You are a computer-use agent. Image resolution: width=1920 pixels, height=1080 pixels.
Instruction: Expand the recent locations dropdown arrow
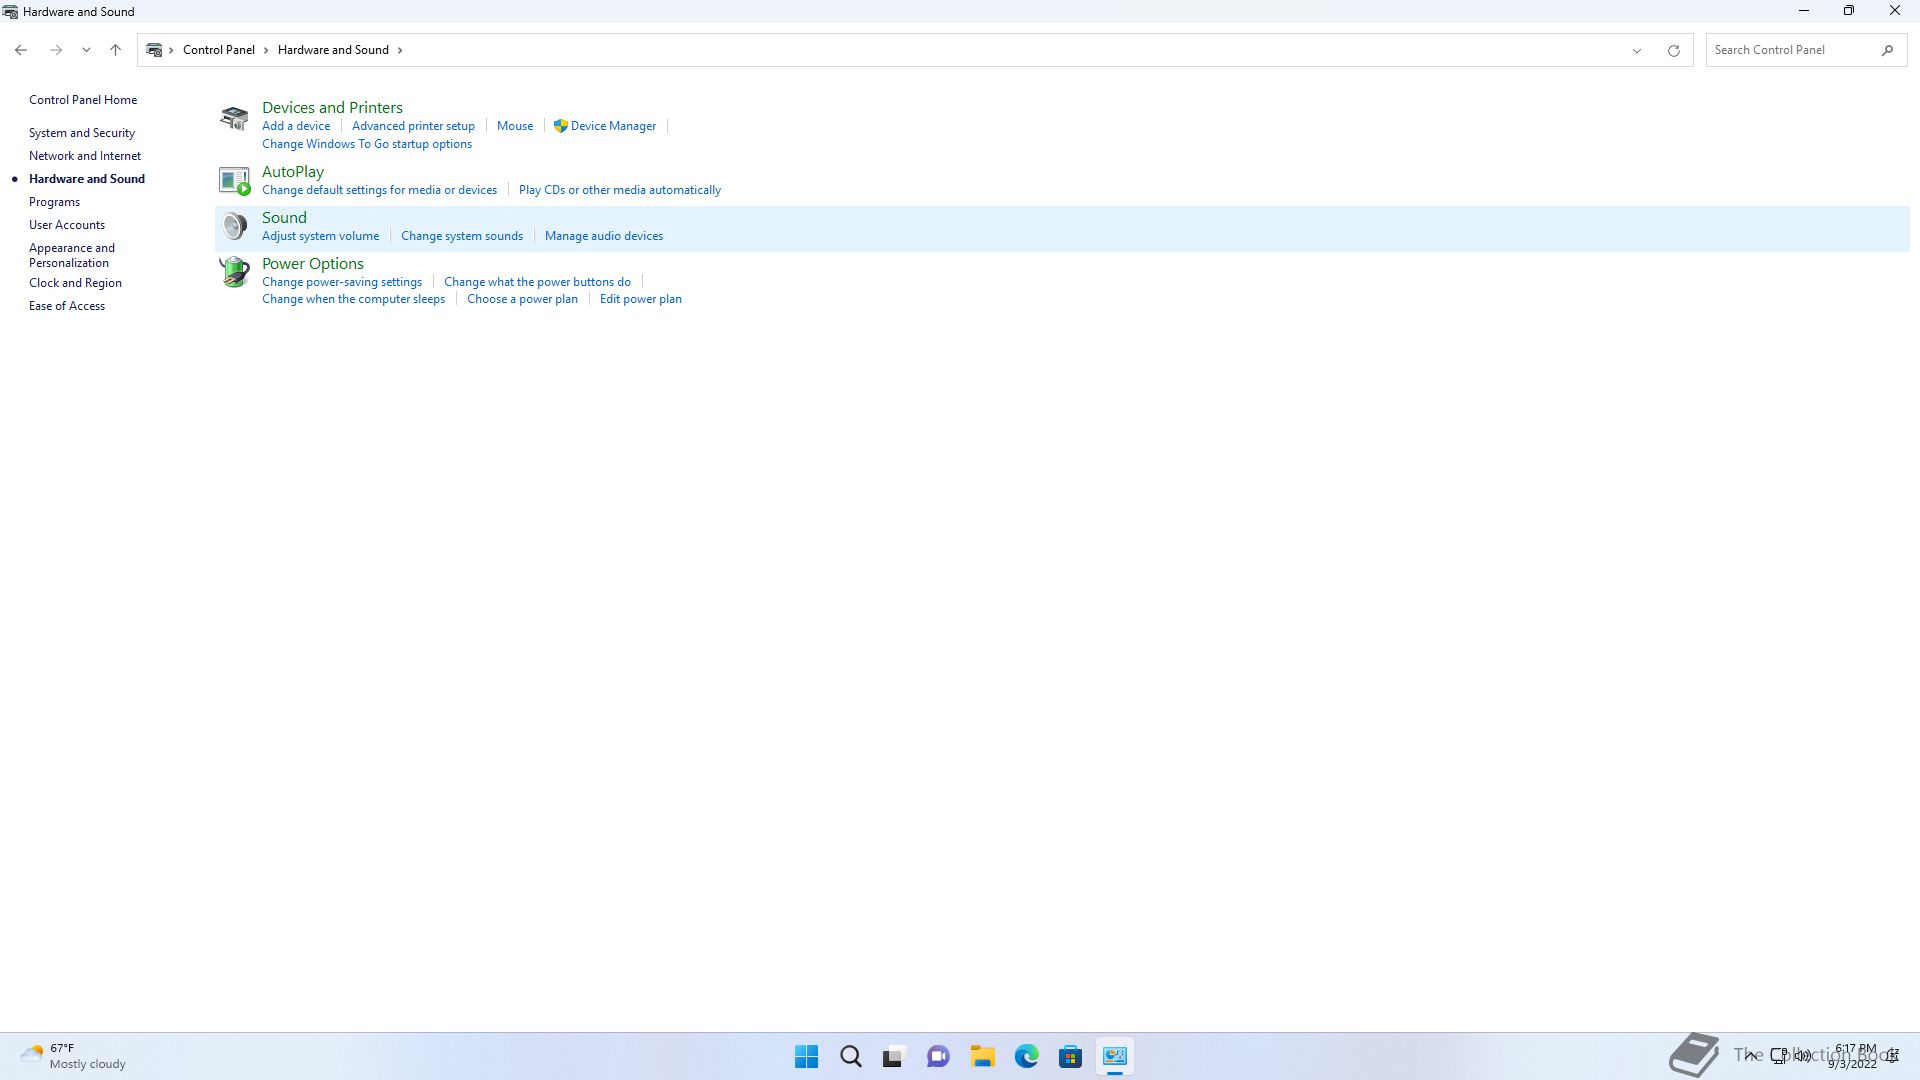86,50
